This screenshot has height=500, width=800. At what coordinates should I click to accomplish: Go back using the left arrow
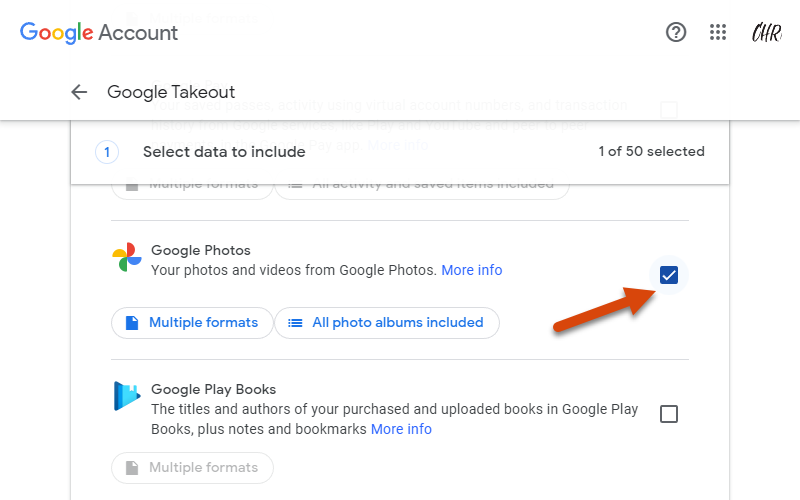[79, 92]
